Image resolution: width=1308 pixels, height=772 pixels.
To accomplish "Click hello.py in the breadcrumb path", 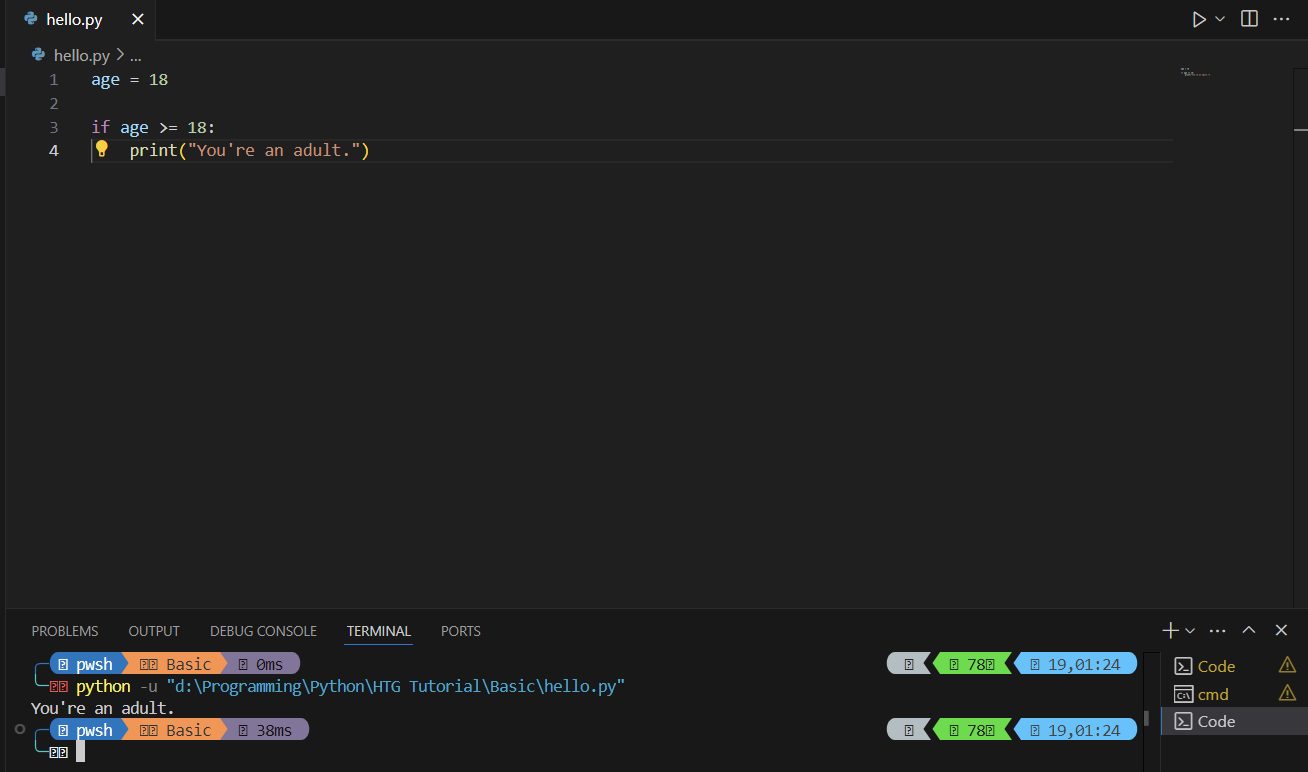I will (x=81, y=56).
